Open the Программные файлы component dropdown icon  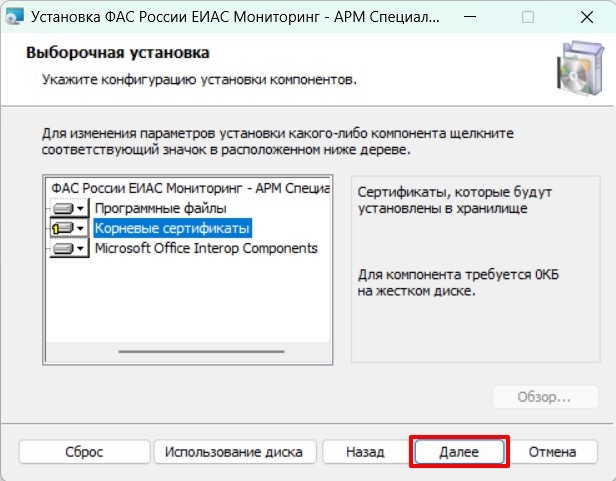point(70,208)
